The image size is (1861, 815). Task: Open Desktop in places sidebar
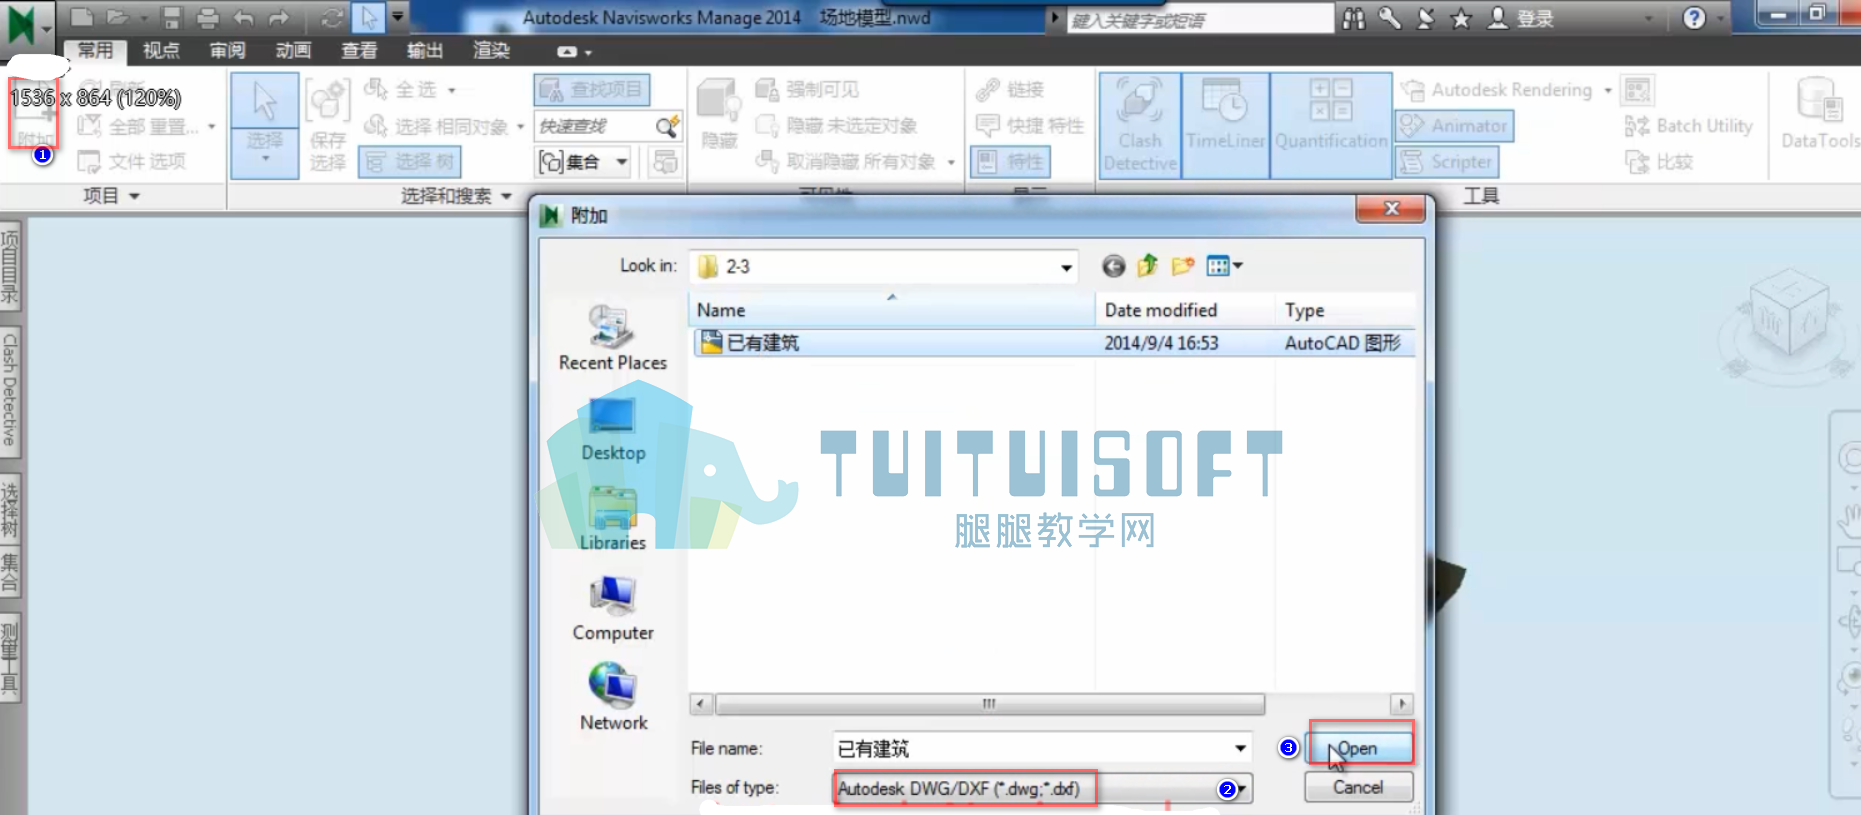coord(613,428)
